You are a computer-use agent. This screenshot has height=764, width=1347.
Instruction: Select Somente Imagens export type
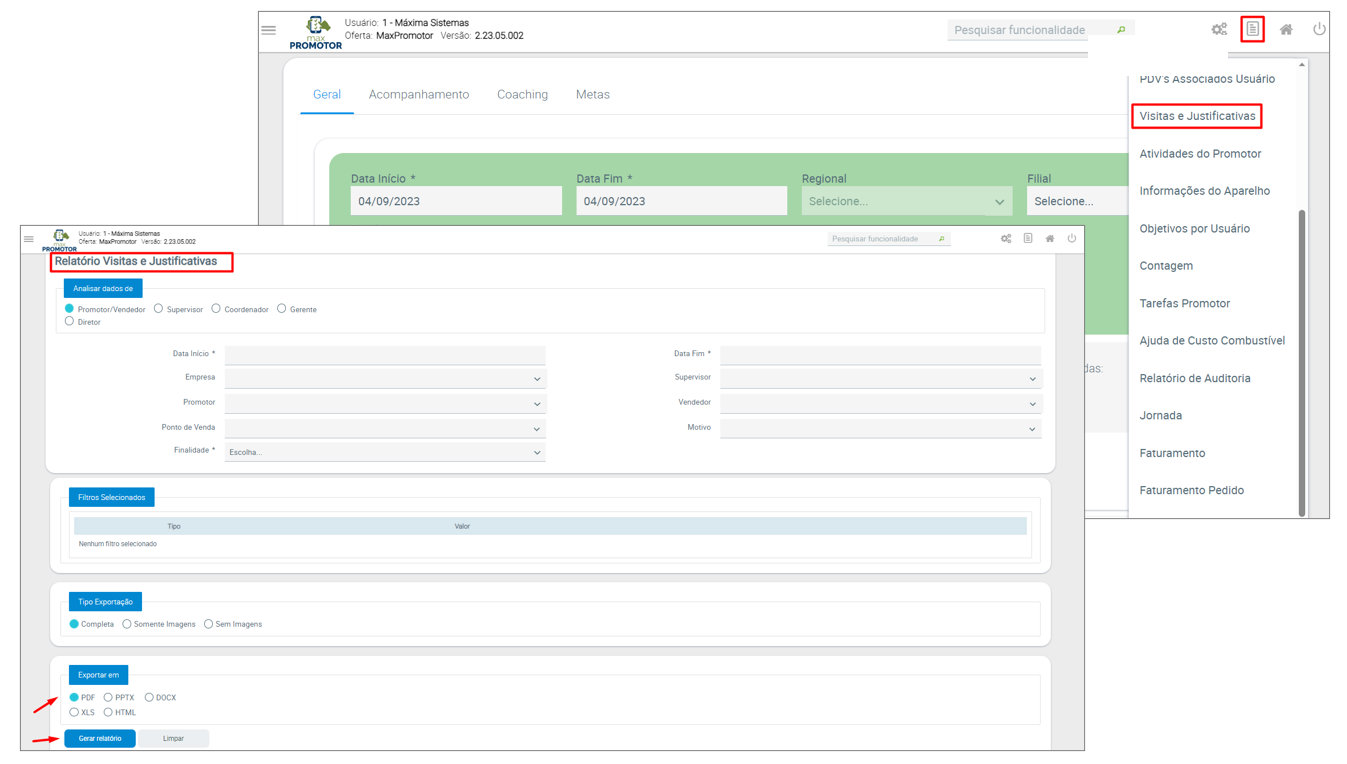(x=127, y=624)
